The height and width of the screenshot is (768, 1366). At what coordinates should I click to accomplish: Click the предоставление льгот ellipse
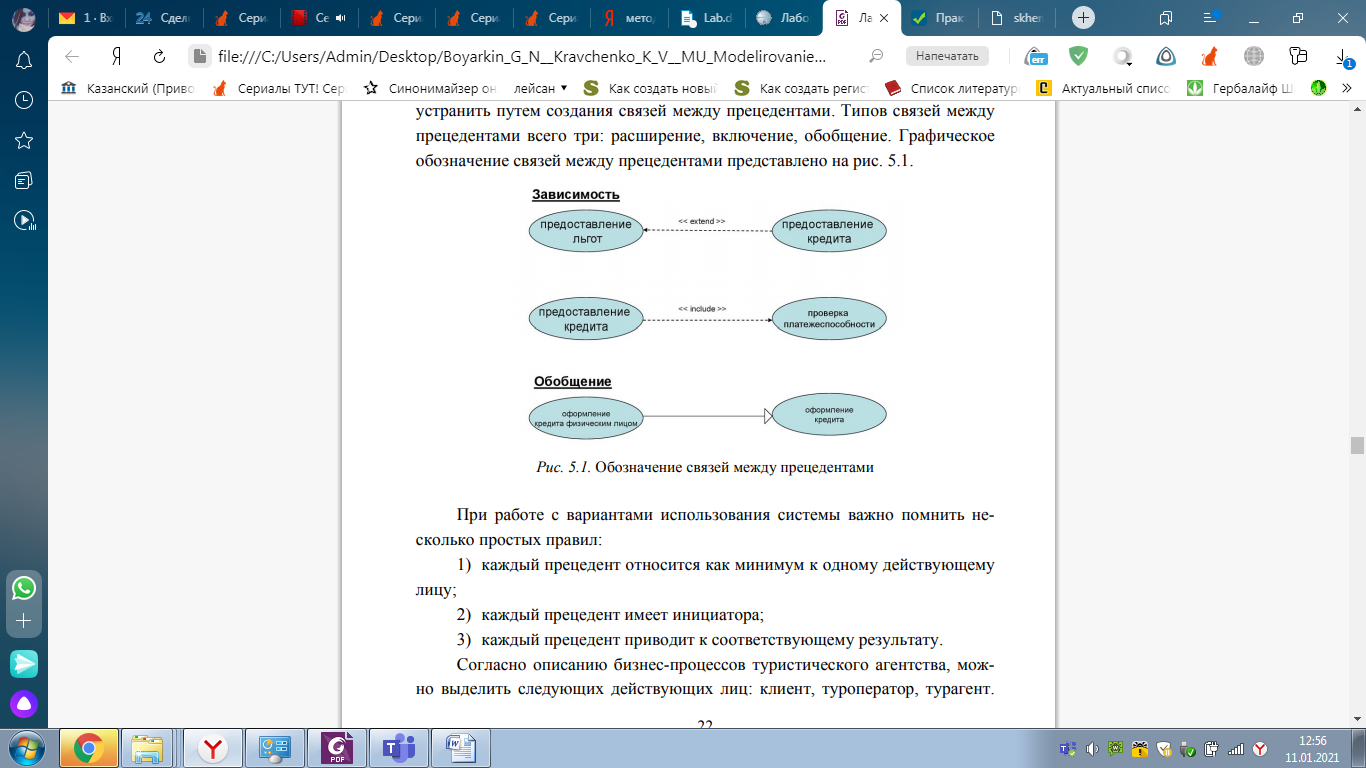pos(586,232)
